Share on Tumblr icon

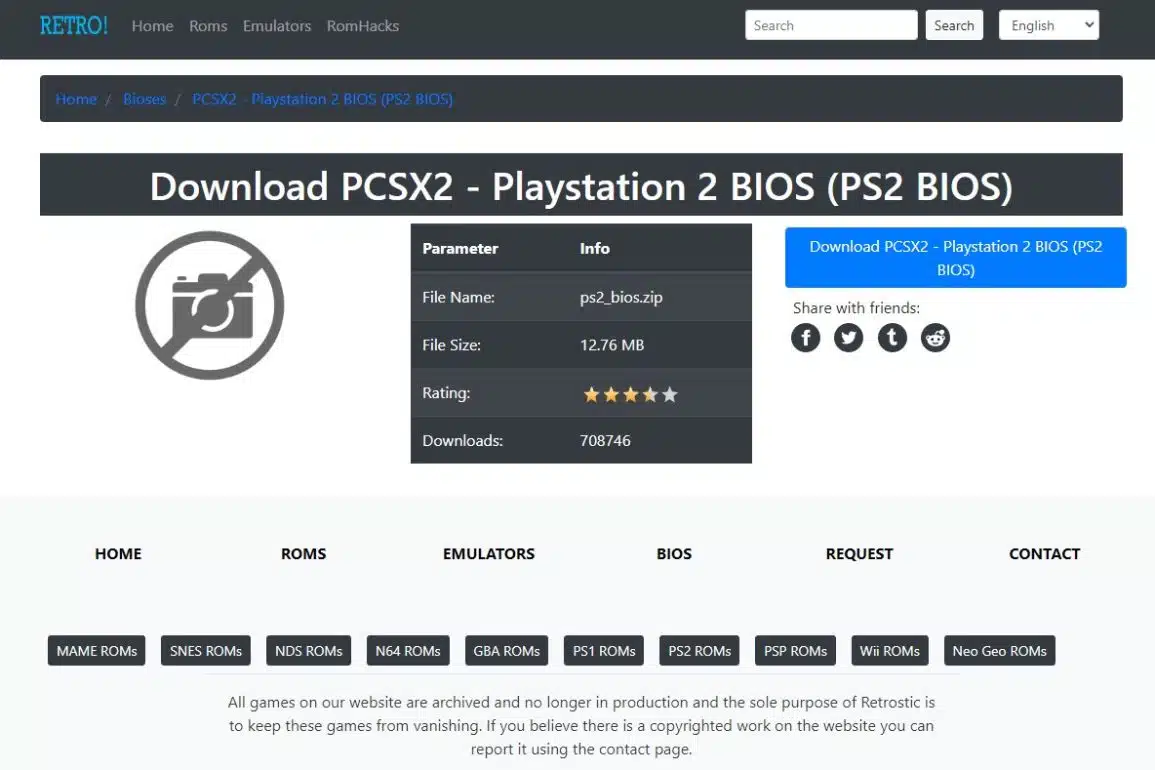tap(892, 337)
